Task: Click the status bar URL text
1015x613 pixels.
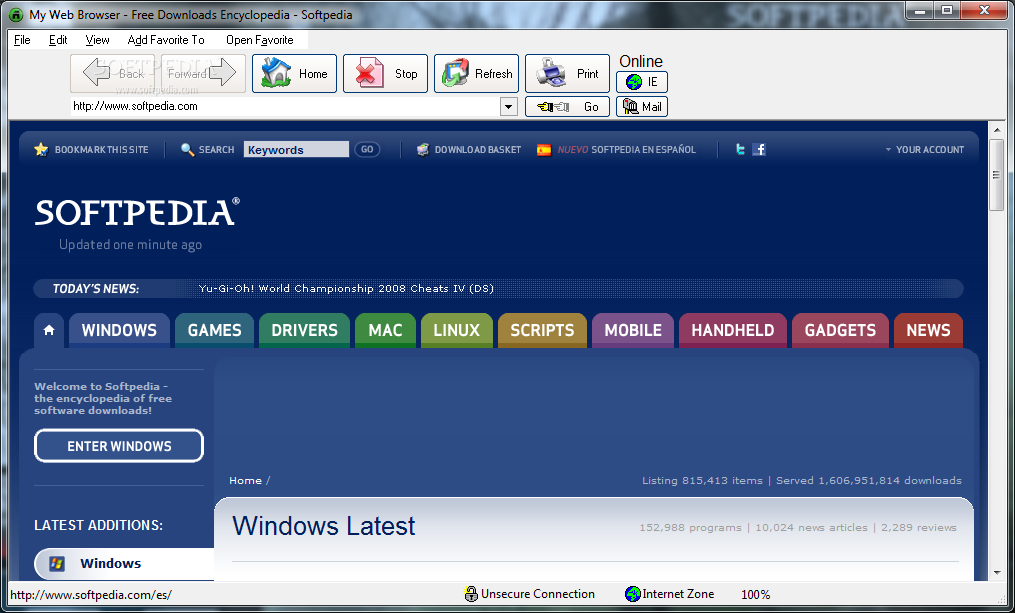Action: tap(91, 594)
